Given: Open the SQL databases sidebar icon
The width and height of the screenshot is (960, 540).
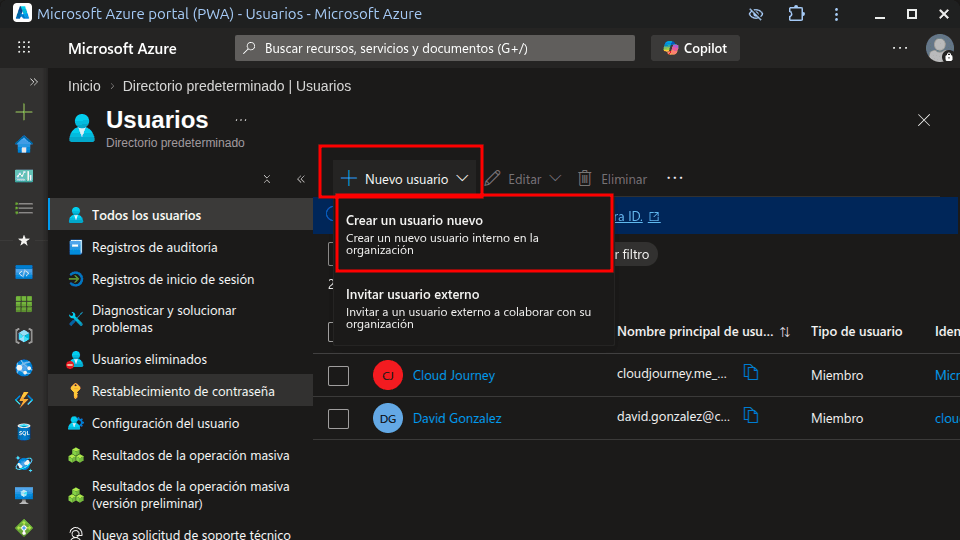Looking at the screenshot, I should tap(24, 432).
